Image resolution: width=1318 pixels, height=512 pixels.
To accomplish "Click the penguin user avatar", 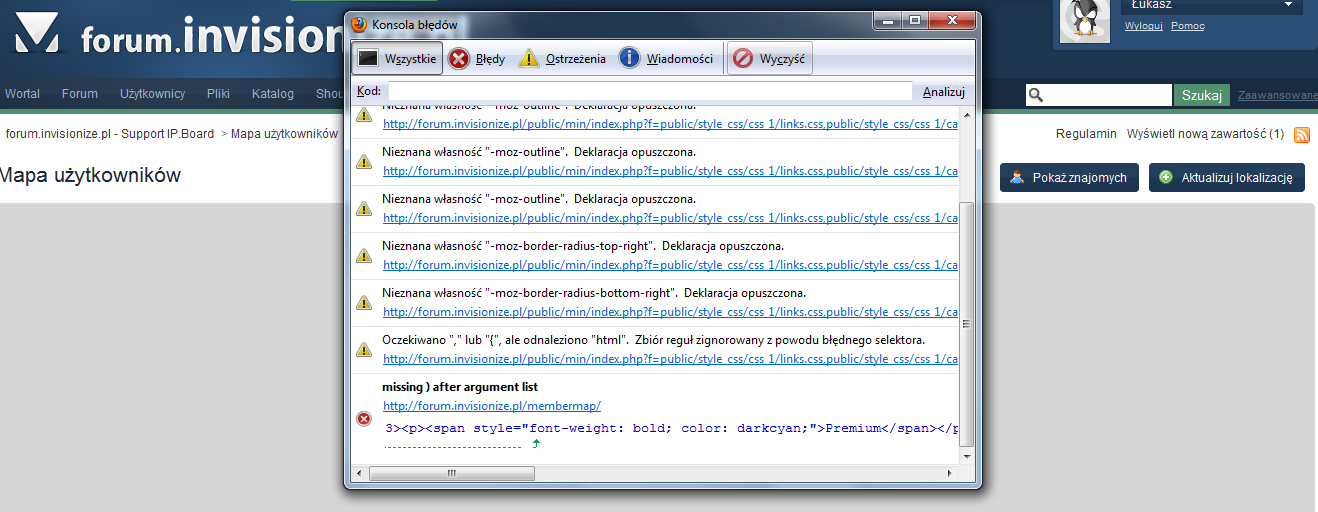I will coord(1085,20).
